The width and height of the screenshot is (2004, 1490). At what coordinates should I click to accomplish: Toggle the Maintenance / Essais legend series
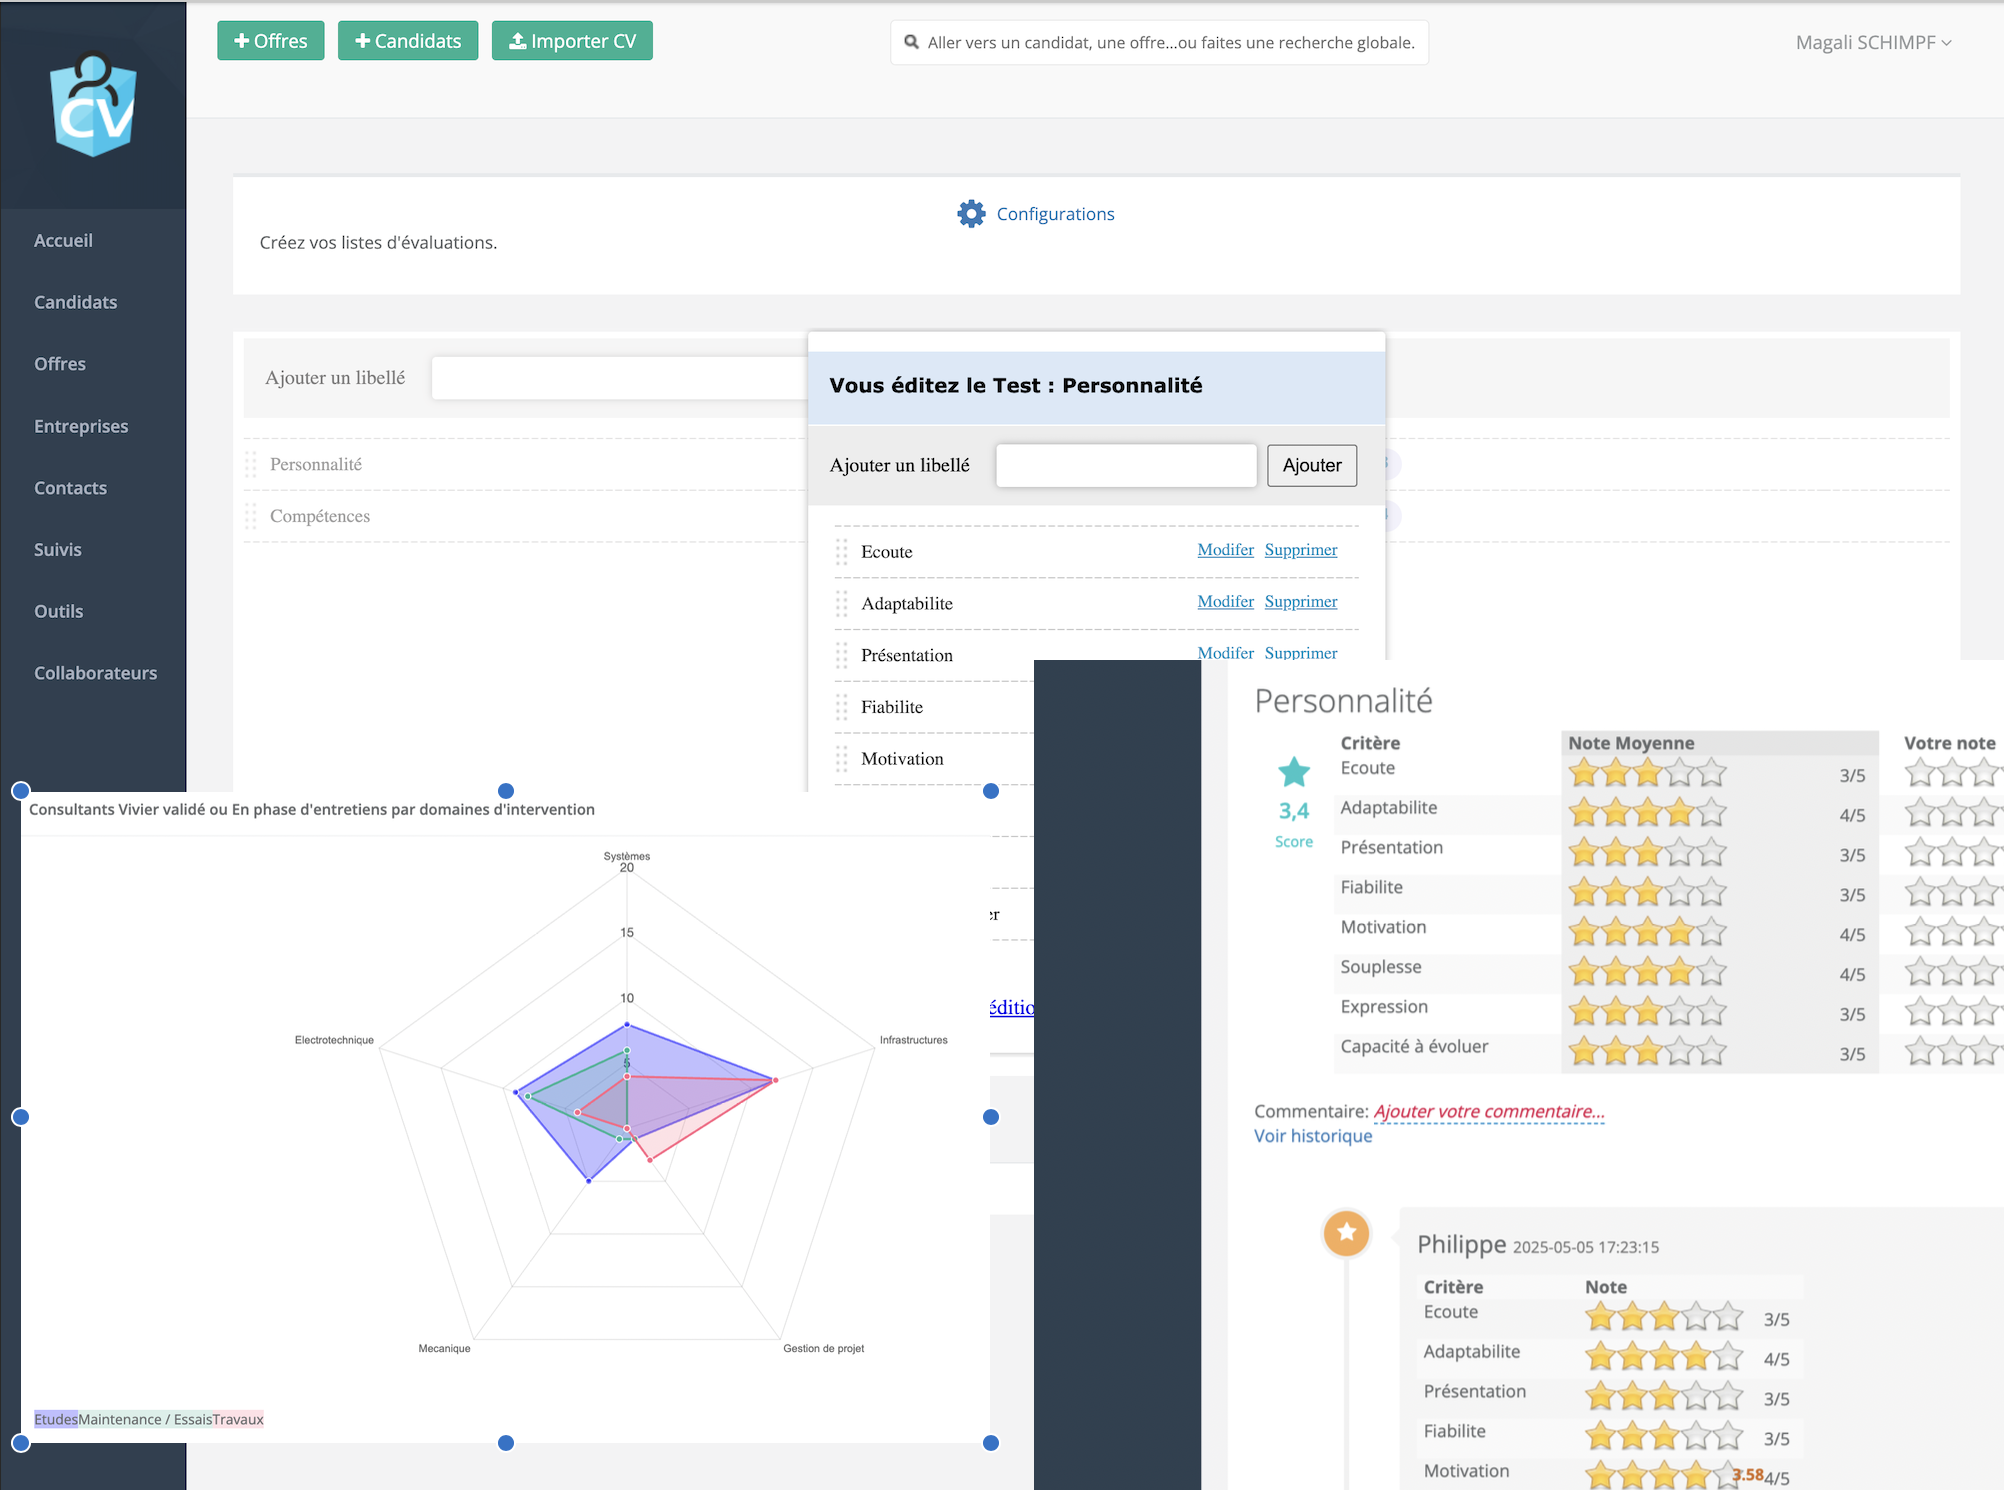click(145, 1419)
